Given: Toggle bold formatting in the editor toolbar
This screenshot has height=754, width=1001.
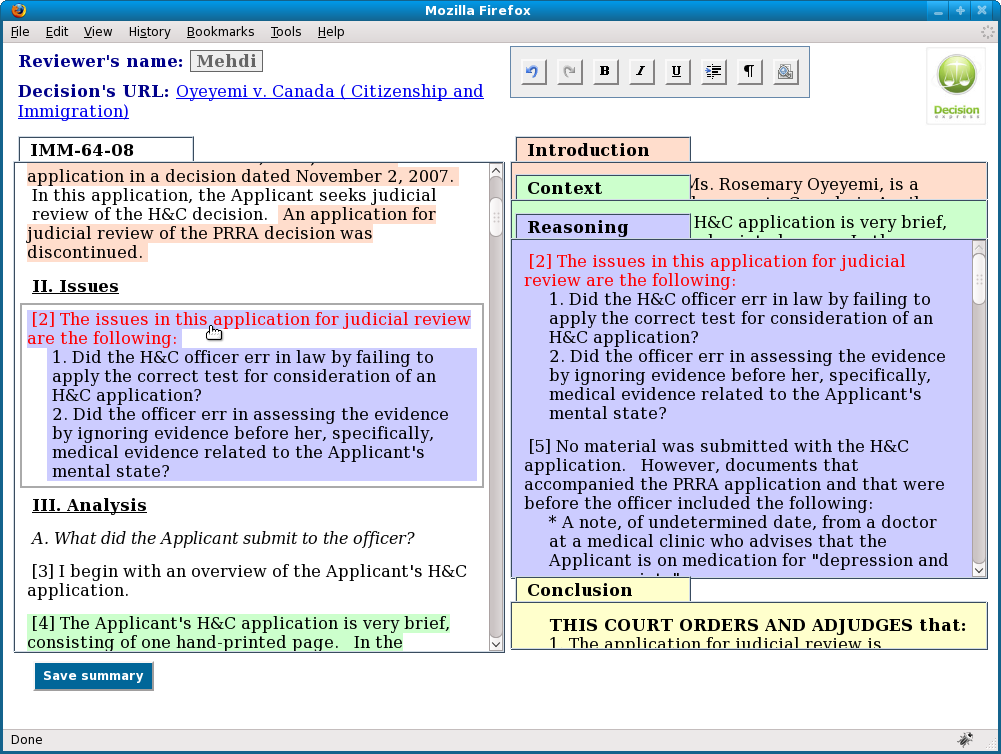Looking at the screenshot, I should click(605, 72).
